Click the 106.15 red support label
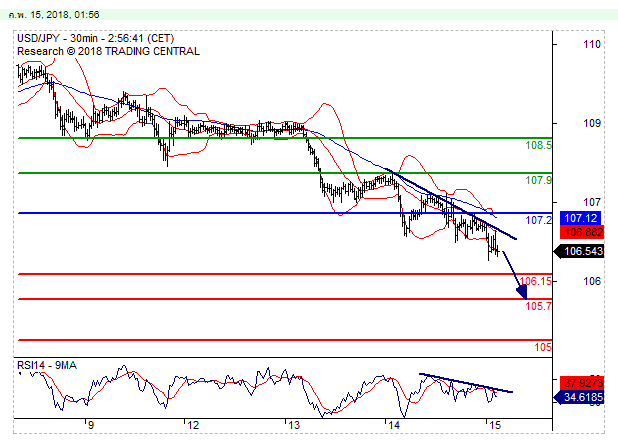Screen dimensions: 618x443 [x=537, y=281]
